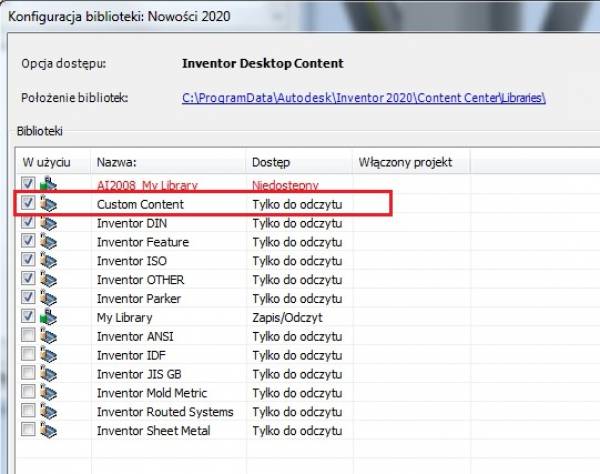This screenshot has height=474, width=600.
Task: Uncheck the Inventor Parker checkbox
Action: (x=28, y=297)
